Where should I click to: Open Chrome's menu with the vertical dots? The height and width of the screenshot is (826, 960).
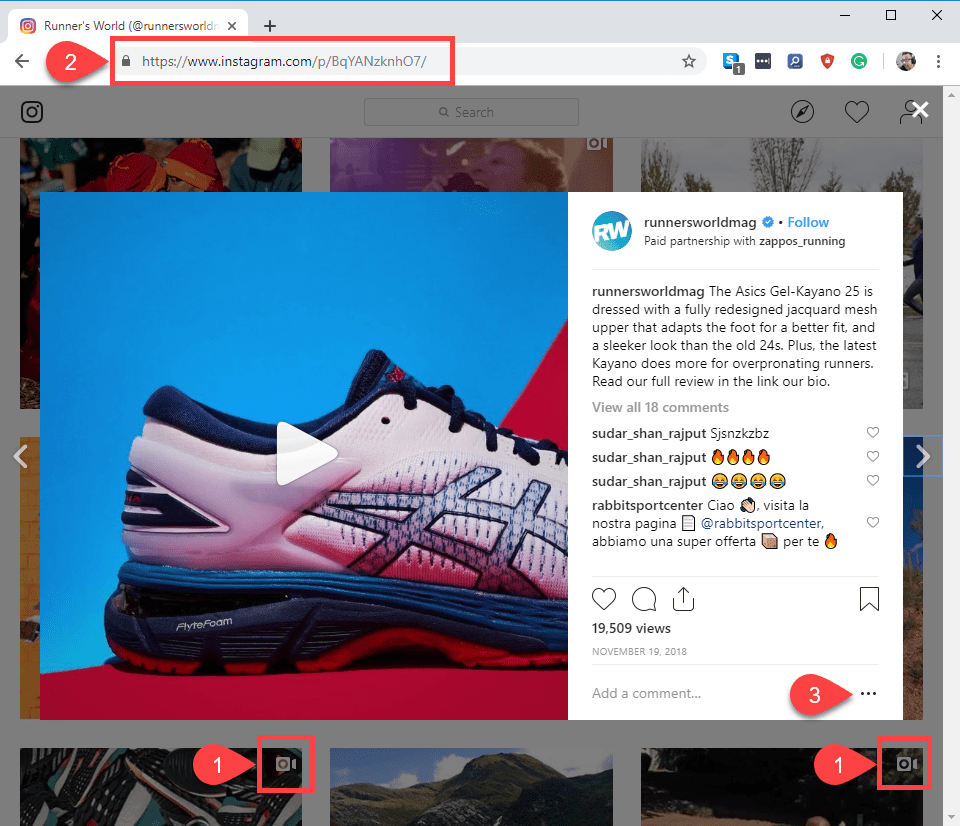pyautogui.click(x=938, y=61)
